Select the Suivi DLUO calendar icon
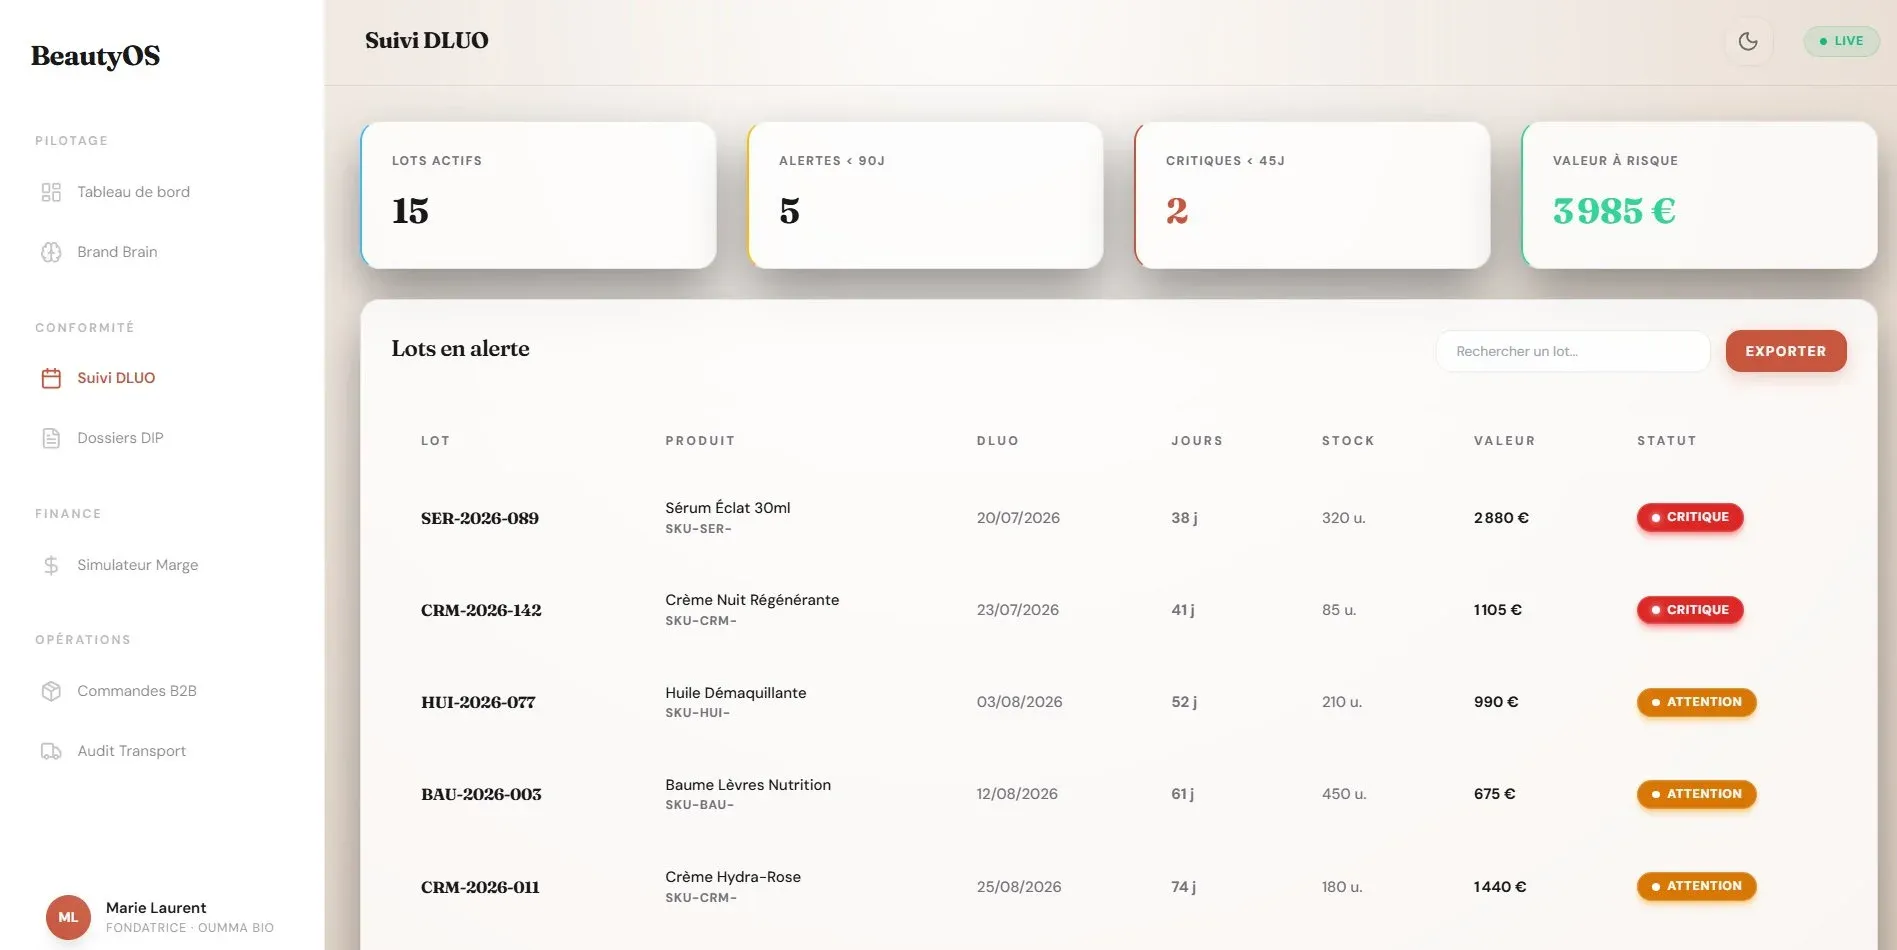 pos(51,378)
